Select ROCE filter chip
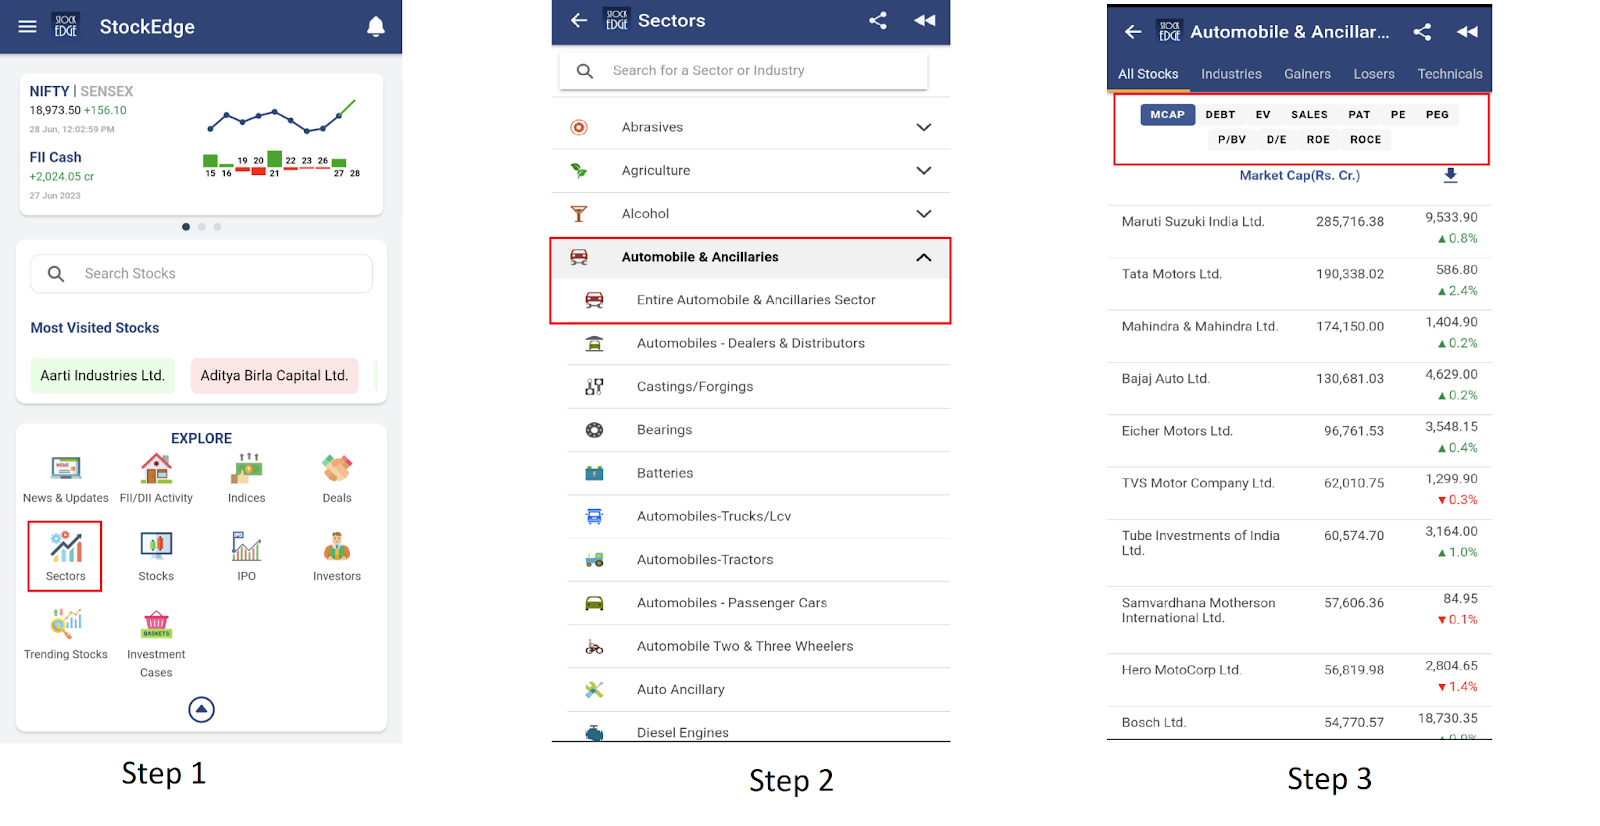Viewport: 1600px width, 826px height. (x=1365, y=139)
